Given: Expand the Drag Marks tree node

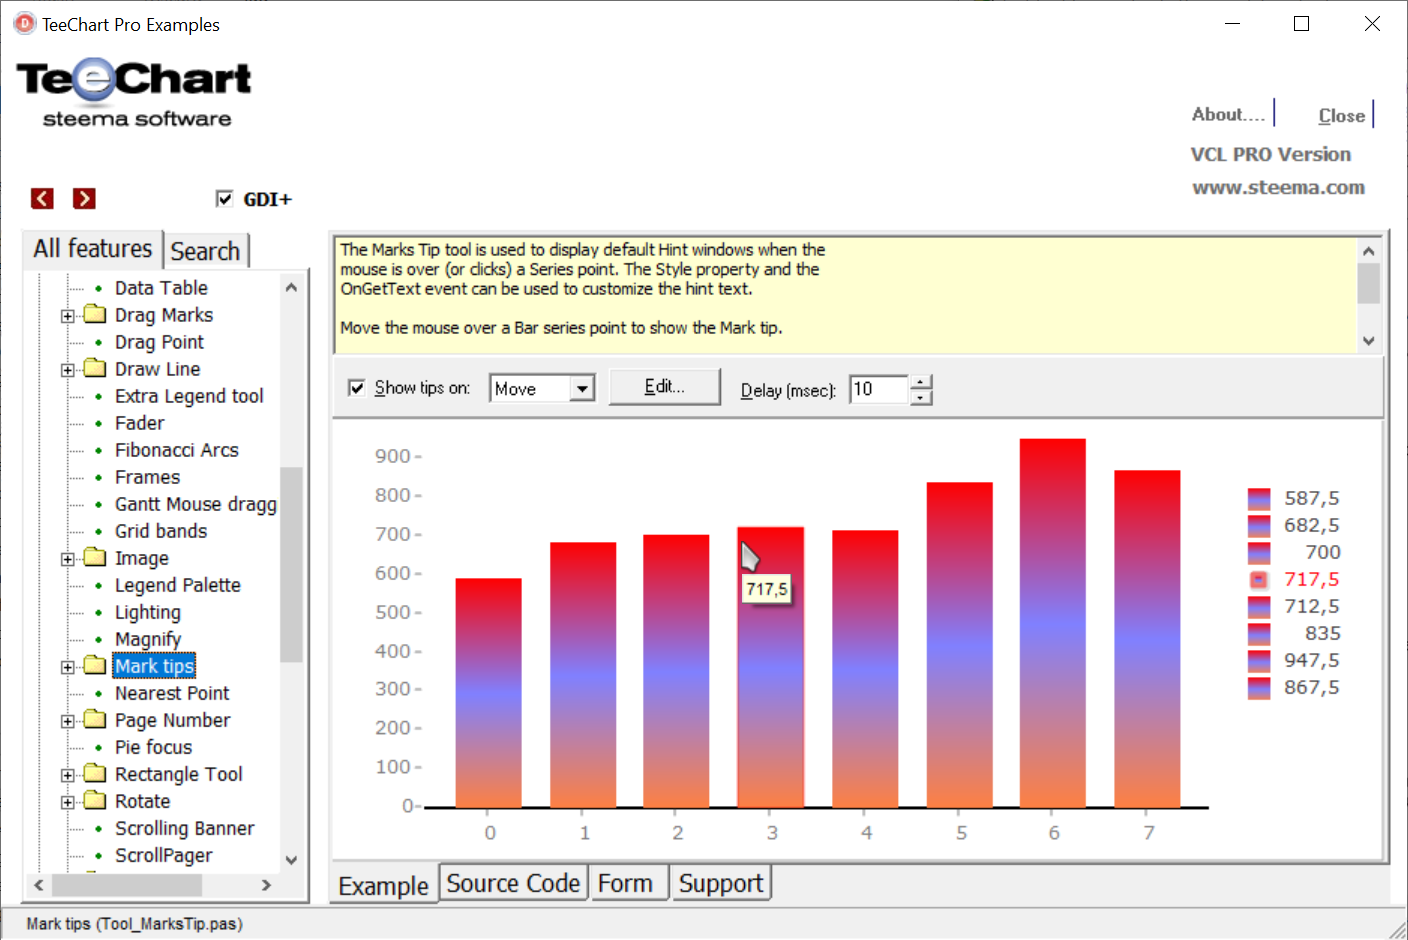Looking at the screenshot, I should pyautogui.click(x=67, y=316).
